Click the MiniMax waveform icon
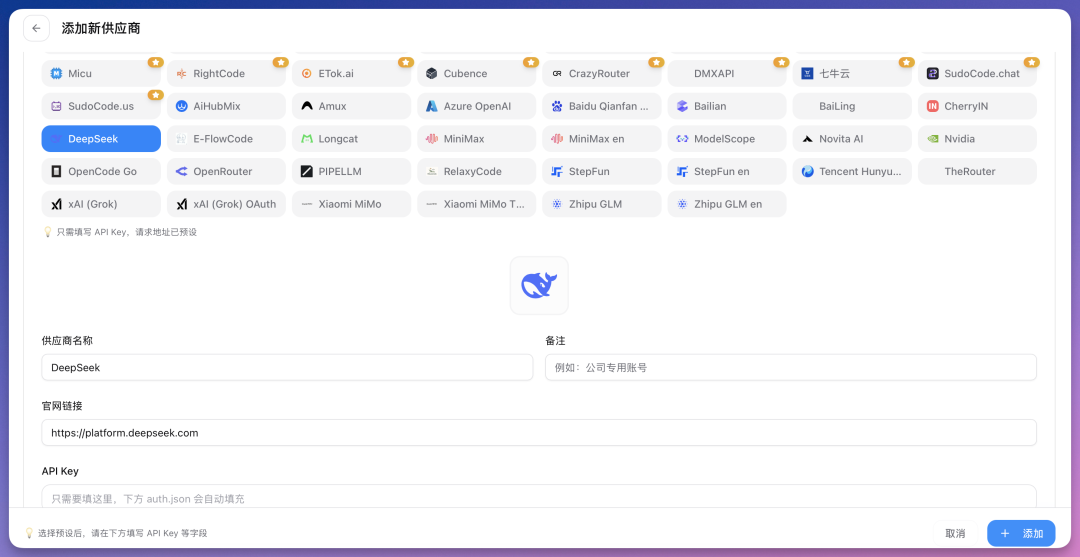The image size is (1080, 557). [x=432, y=138]
